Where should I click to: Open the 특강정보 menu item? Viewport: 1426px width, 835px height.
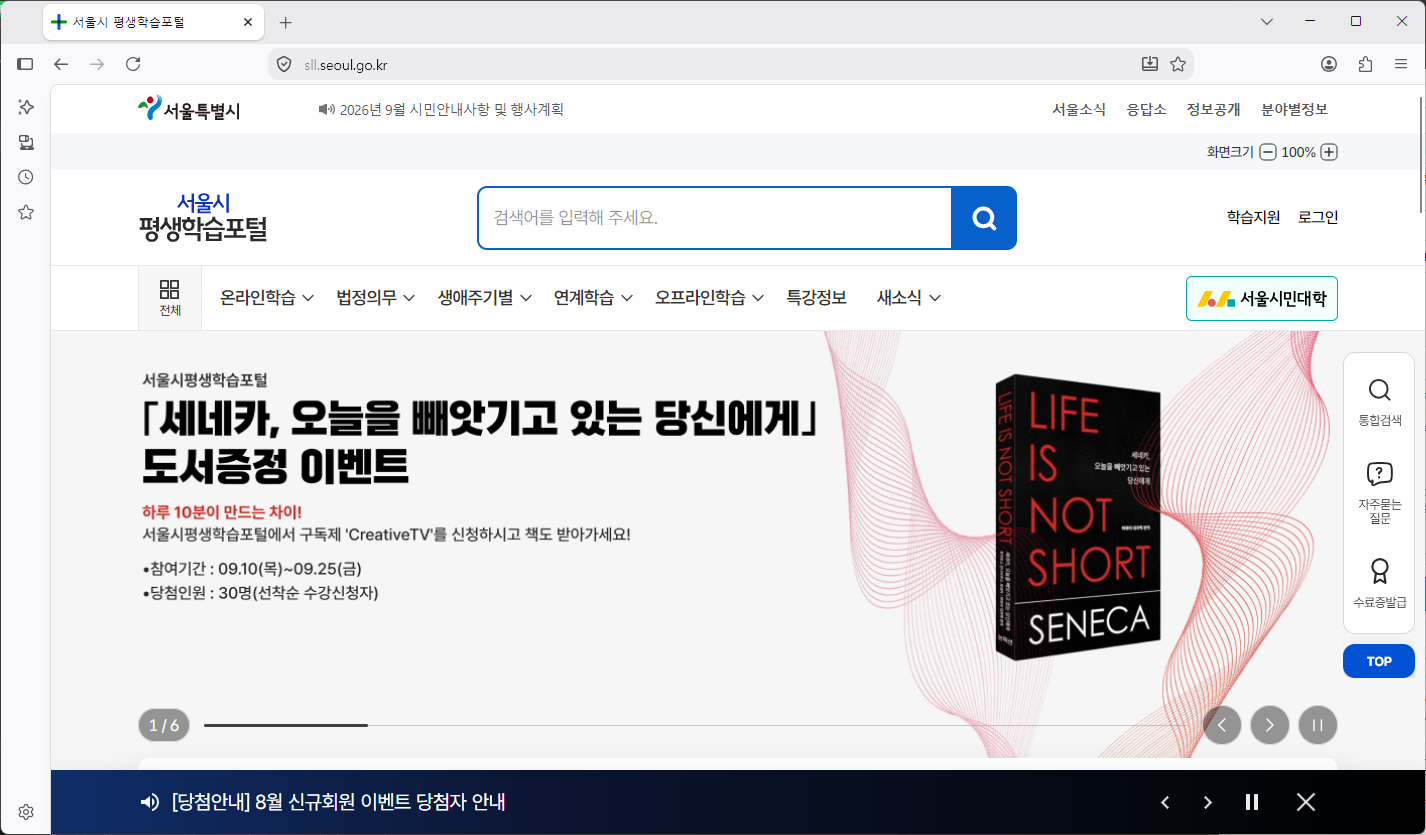click(x=817, y=297)
